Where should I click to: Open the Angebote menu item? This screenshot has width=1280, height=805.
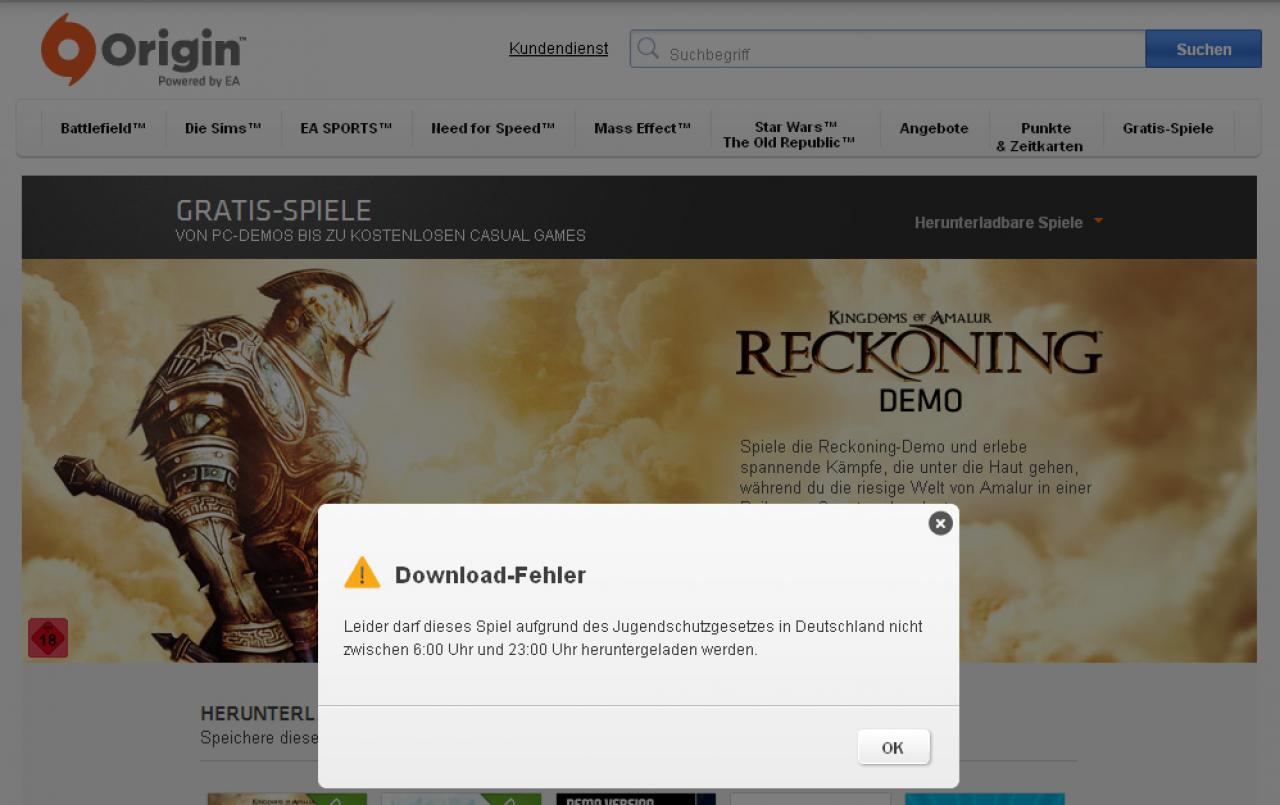pos(934,128)
